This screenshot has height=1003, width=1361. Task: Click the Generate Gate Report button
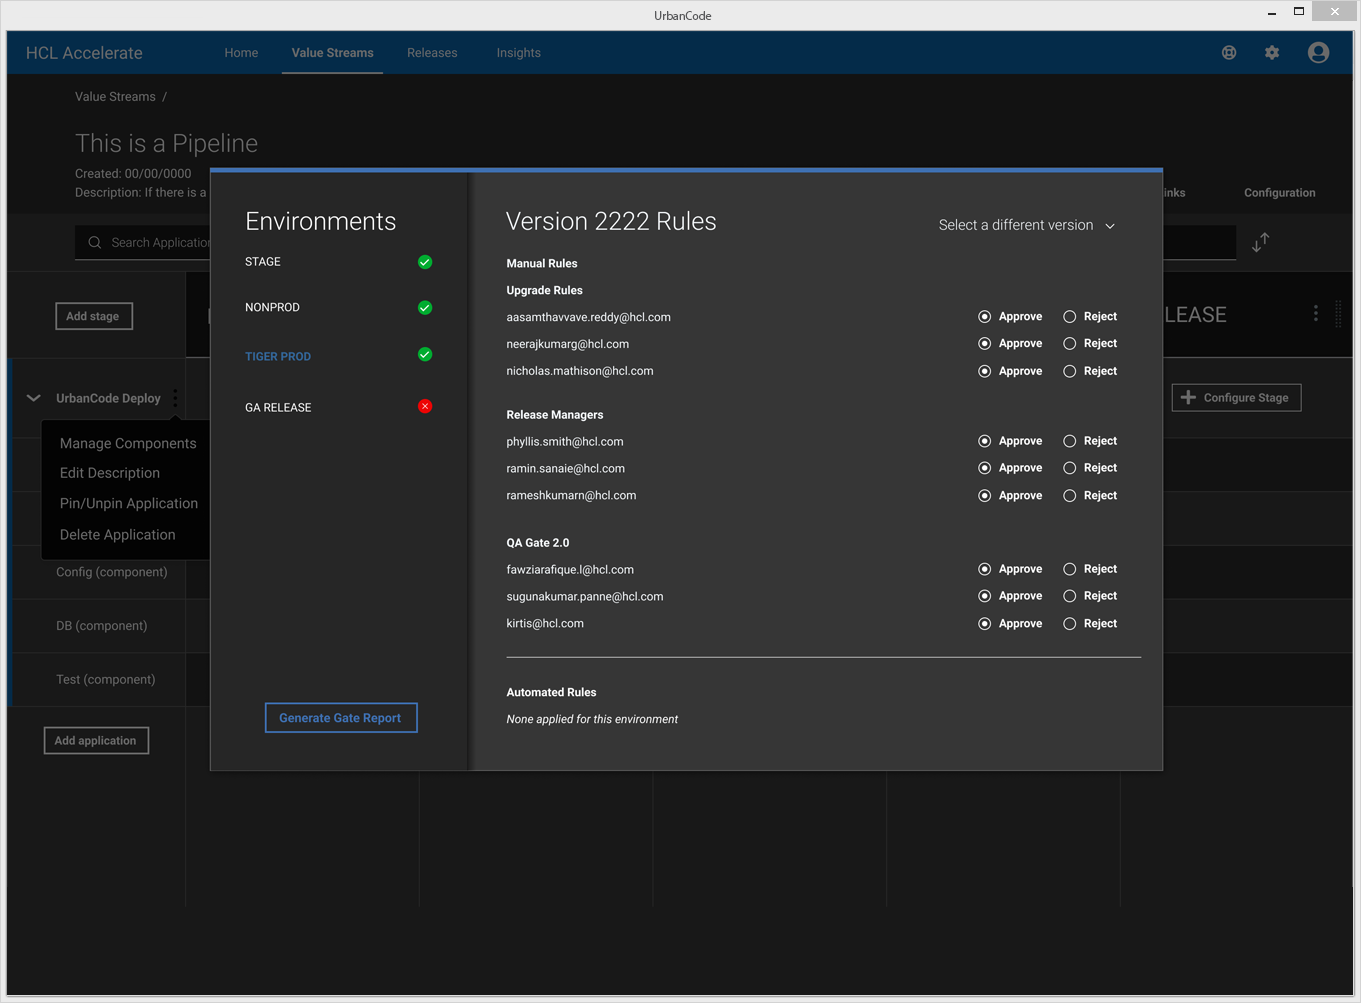340,718
